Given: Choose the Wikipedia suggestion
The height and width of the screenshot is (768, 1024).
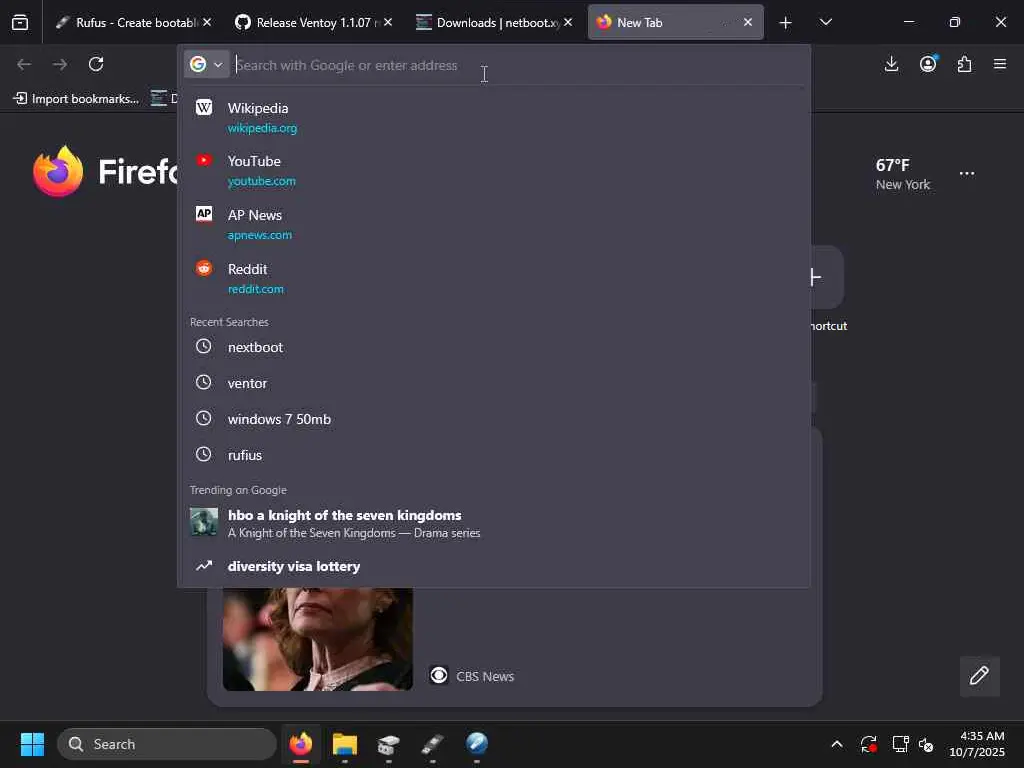Looking at the screenshot, I should point(494,117).
